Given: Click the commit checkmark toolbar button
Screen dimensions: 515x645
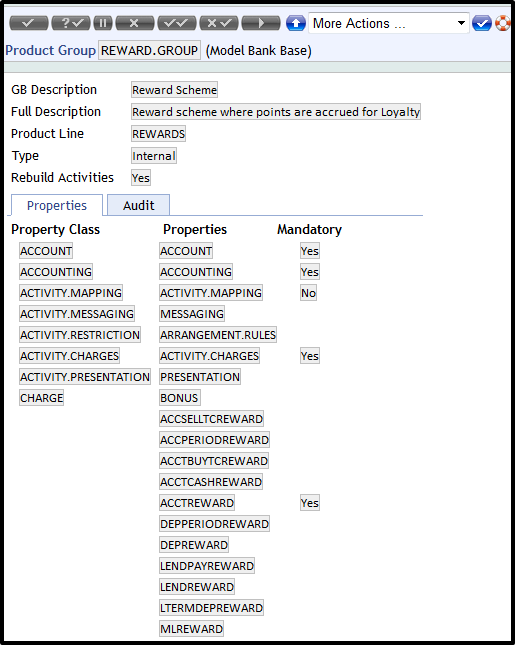Looking at the screenshot, I should (29, 23).
